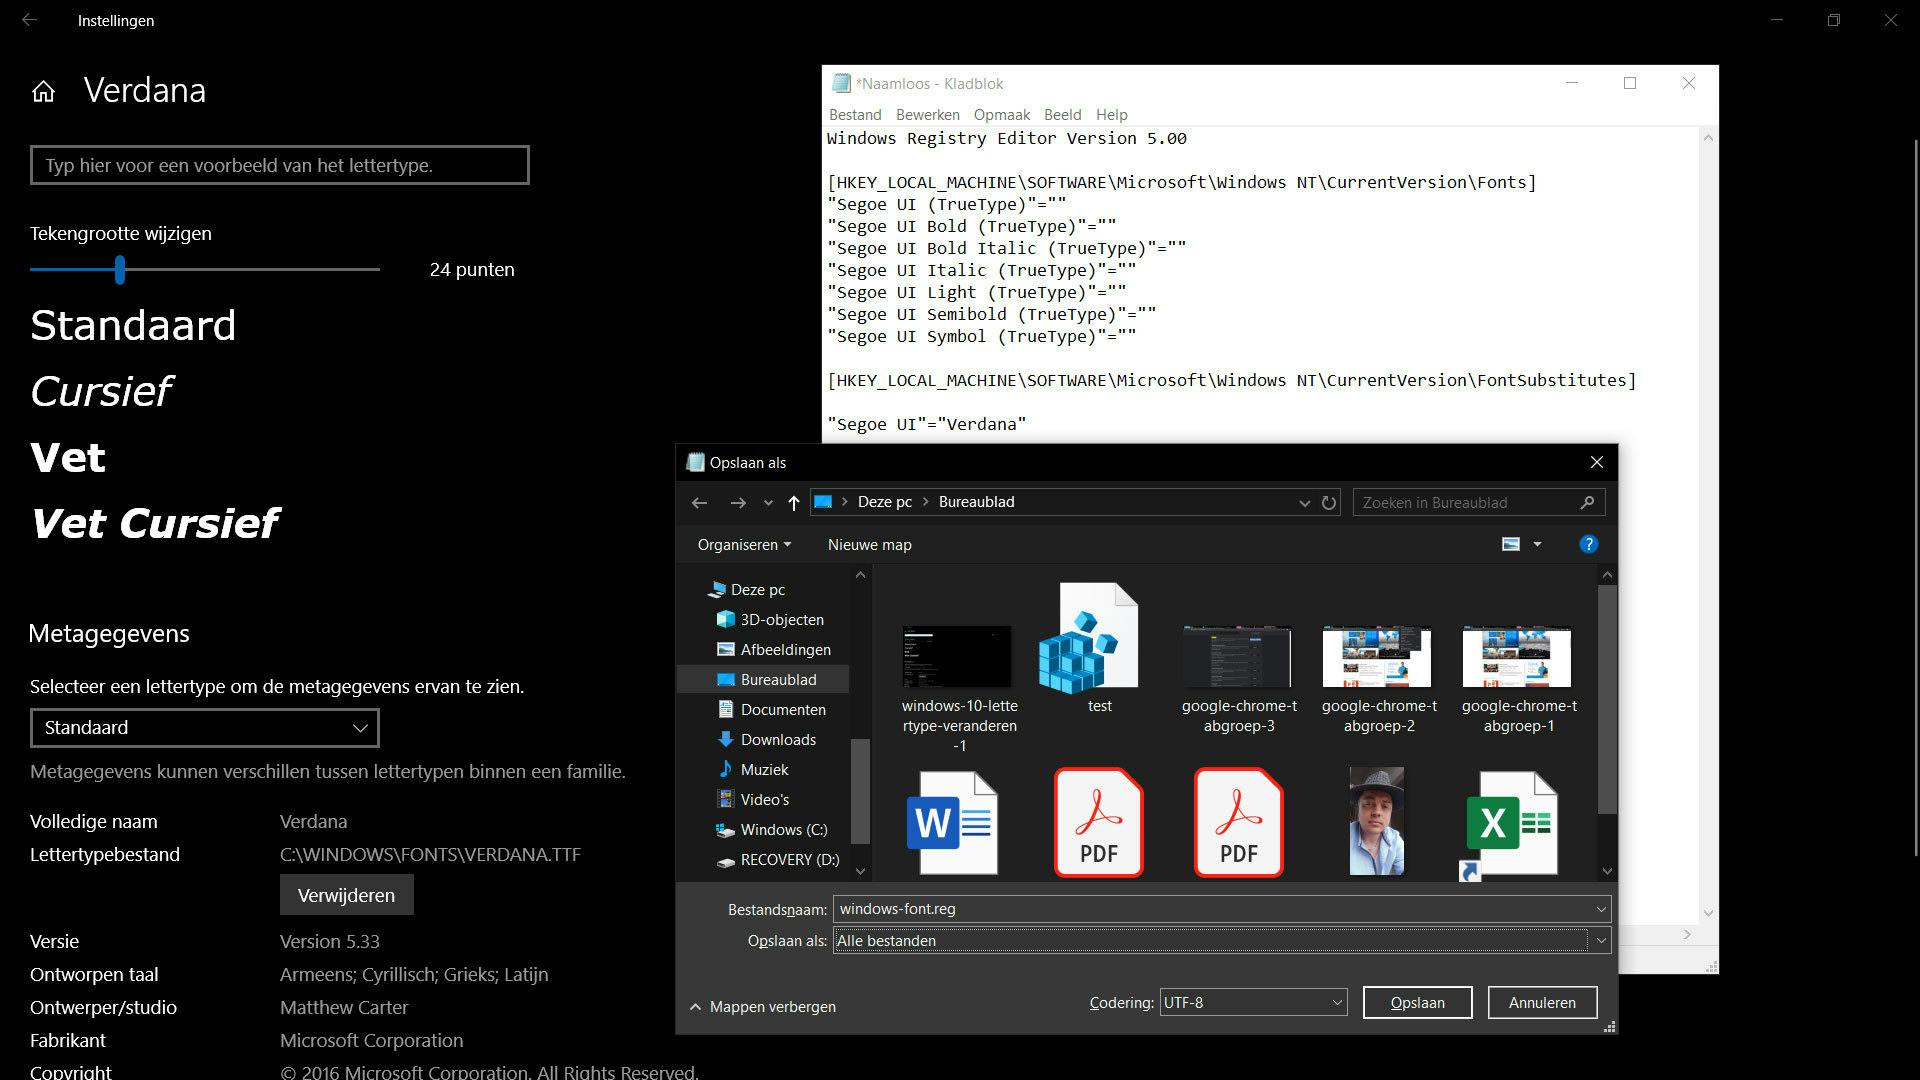Viewport: 1920px width, 1080px height.
Task: Click the home icon in Instellingen
Action: (42, 91)
